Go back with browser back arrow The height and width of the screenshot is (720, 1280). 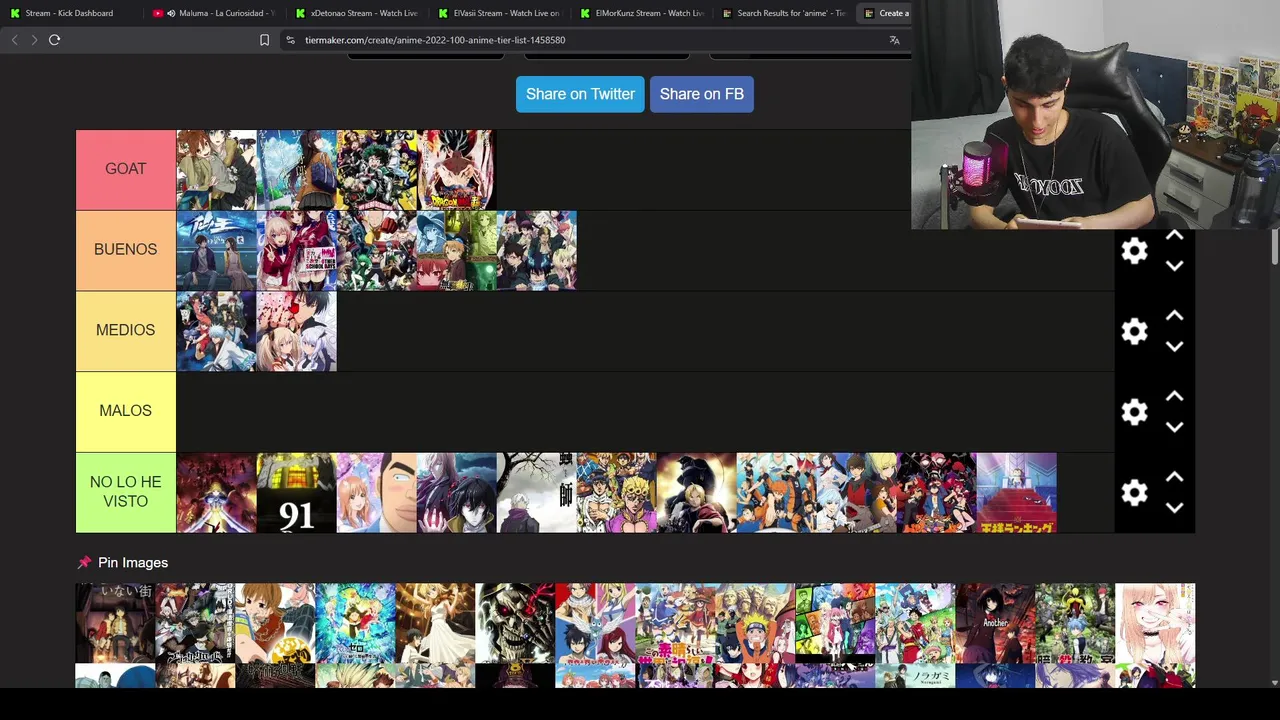[14, 40]
